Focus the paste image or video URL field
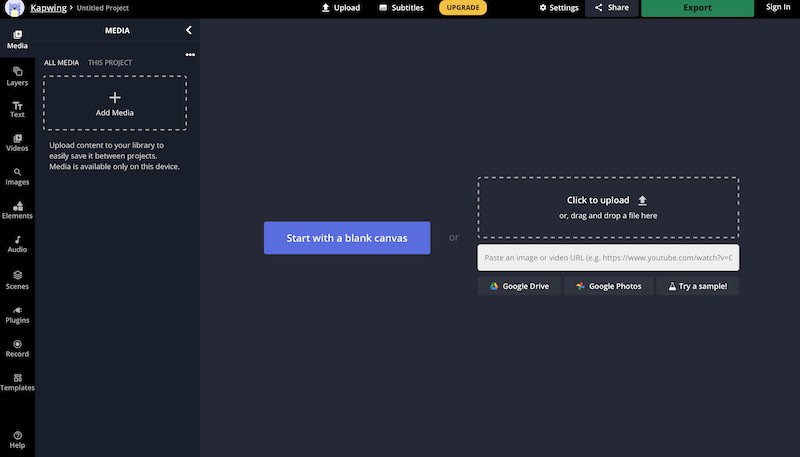 tap(608, 258)
